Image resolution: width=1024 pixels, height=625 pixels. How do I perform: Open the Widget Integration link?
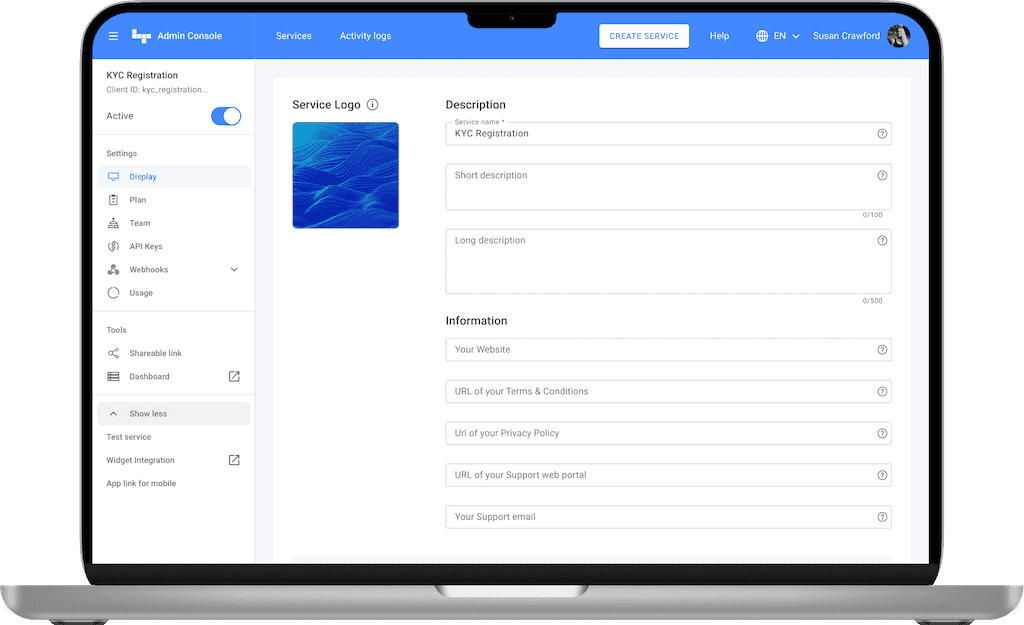(140, 460)
